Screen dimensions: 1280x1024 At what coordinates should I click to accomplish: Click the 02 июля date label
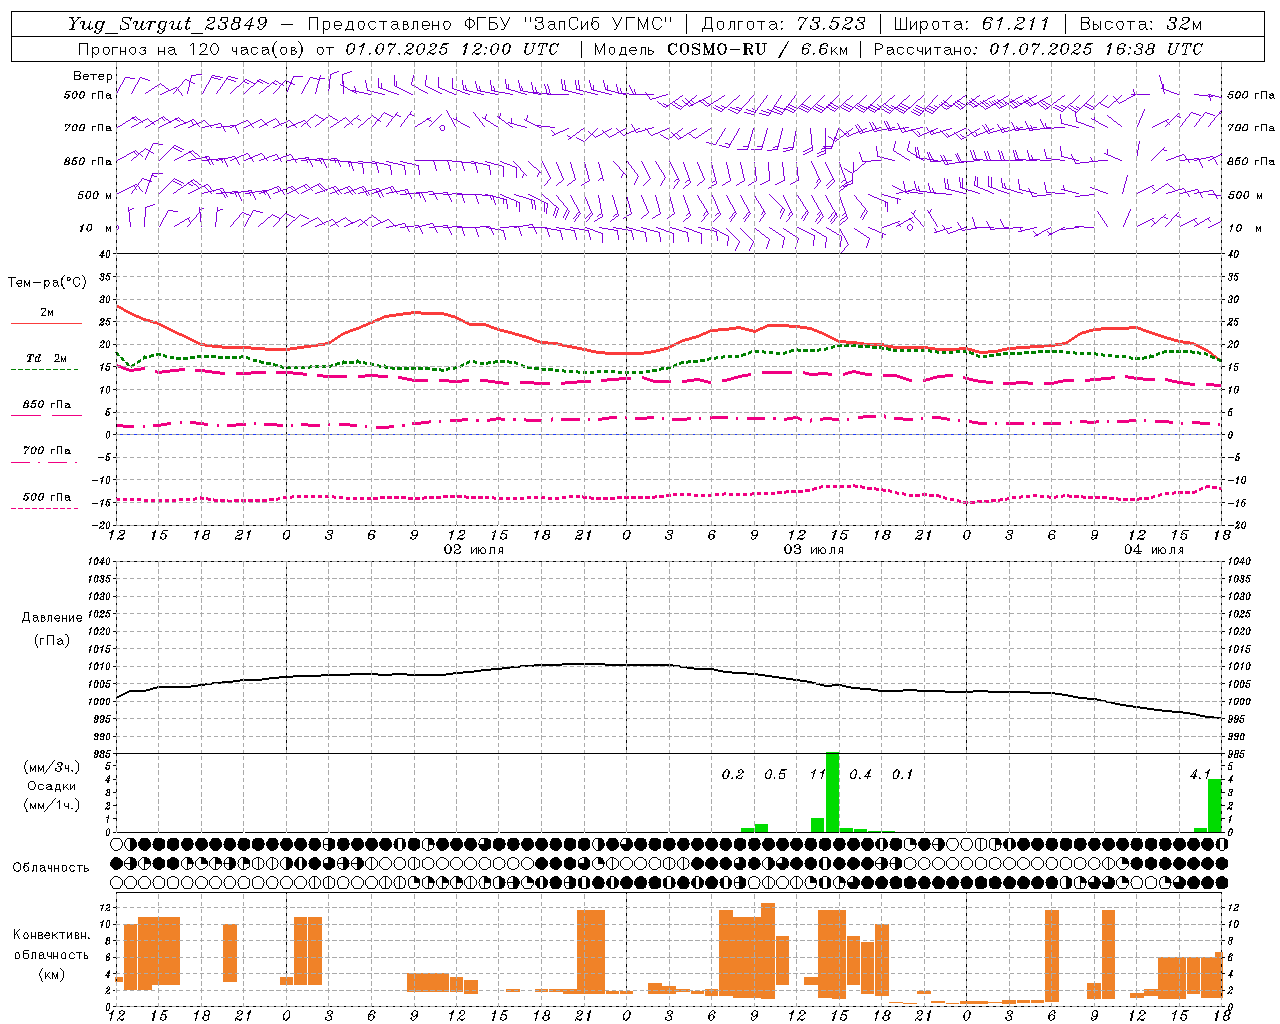pos(474,550)
